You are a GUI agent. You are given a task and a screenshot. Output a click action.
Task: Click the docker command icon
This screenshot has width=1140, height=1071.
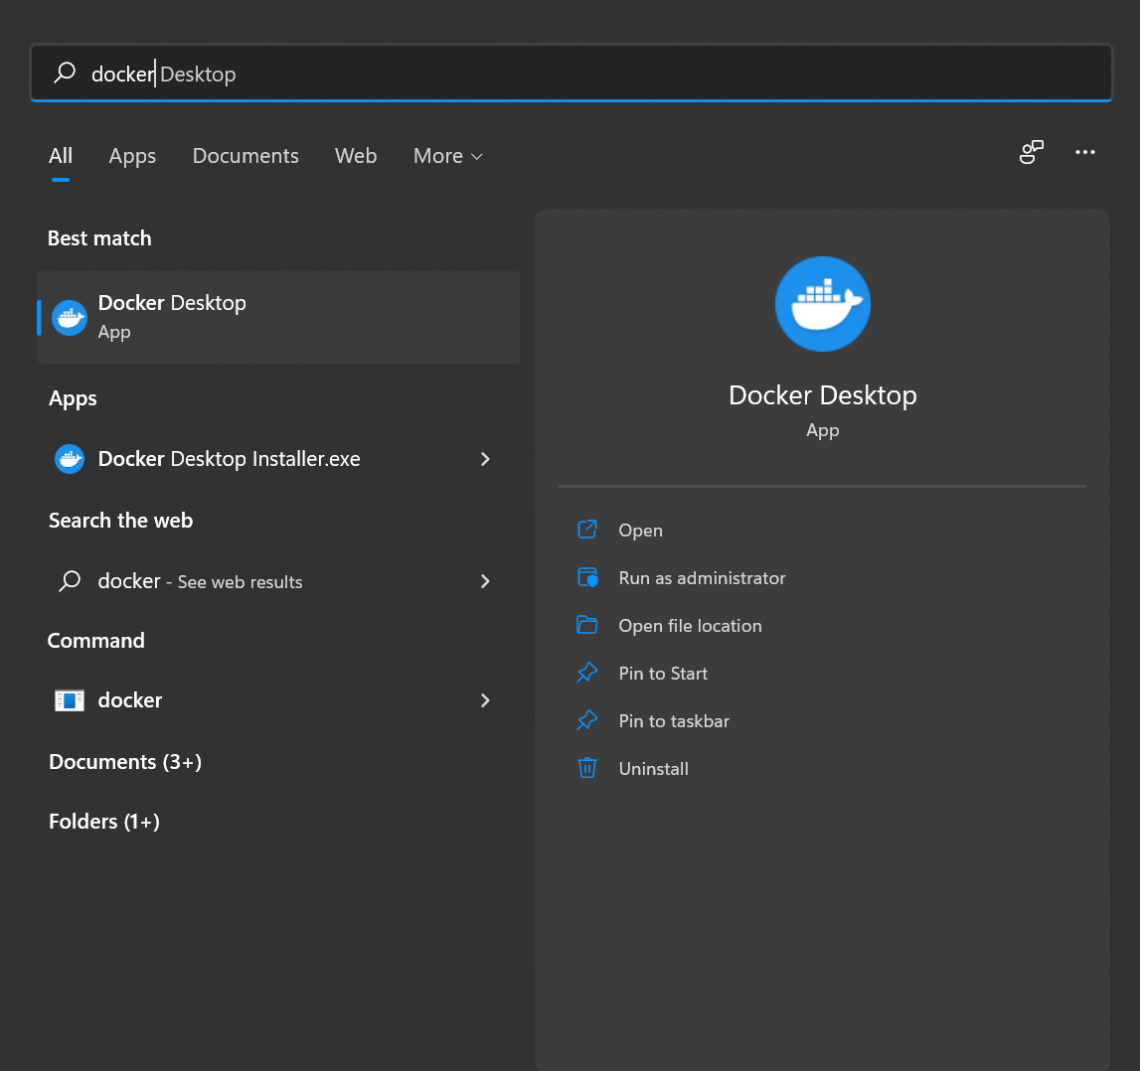tap(70, 700)
